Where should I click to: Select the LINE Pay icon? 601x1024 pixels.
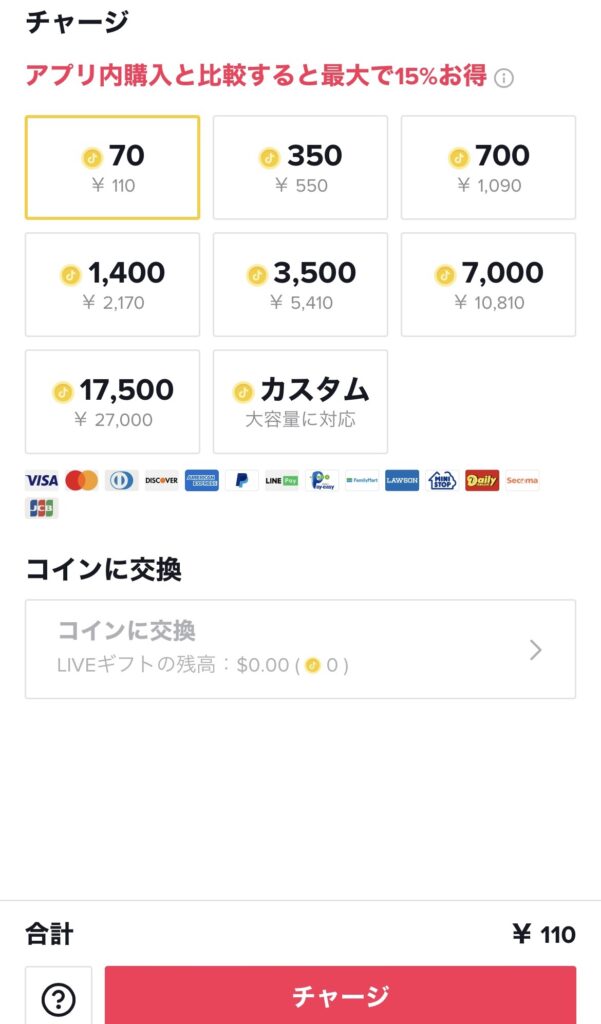coord(284,480)
